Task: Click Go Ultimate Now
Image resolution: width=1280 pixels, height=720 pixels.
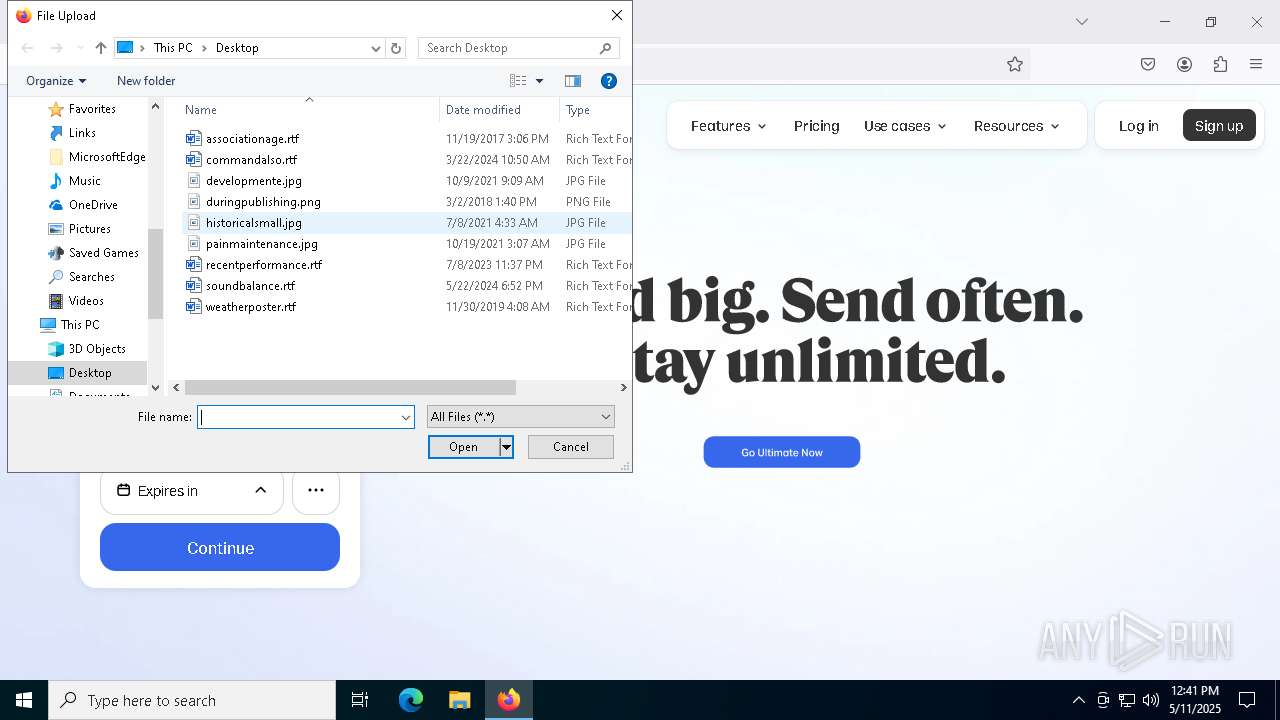Action: 782,452
